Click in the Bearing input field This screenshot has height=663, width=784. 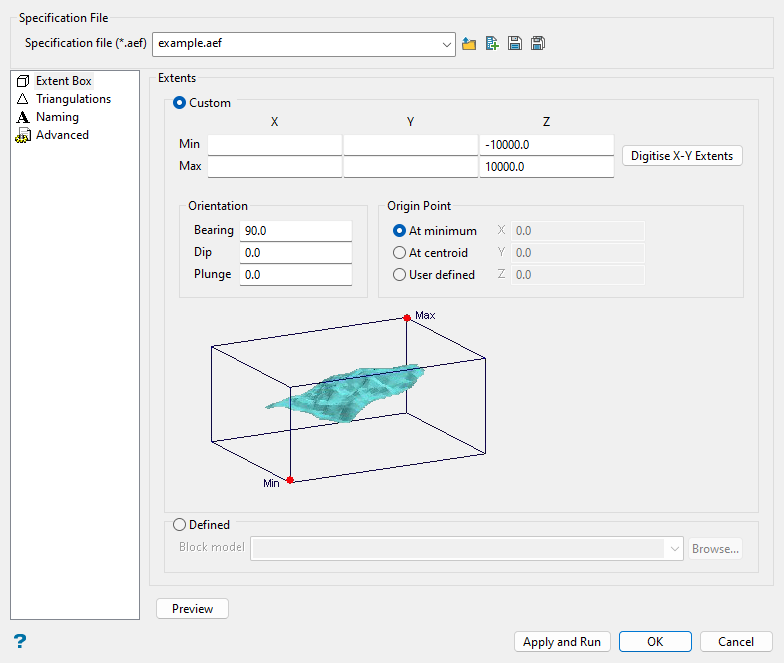click(296, 231)
